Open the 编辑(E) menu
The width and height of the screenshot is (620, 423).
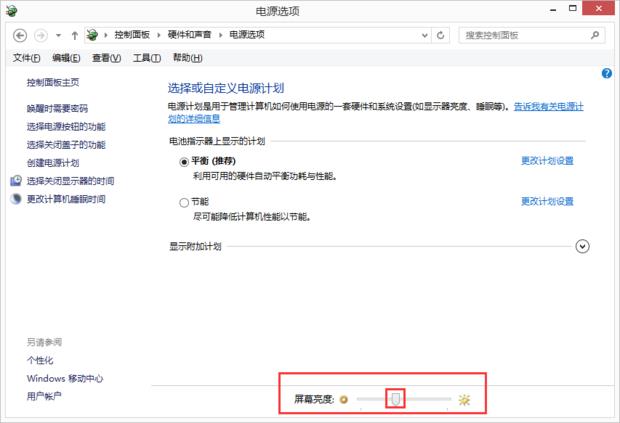[66, 58]
